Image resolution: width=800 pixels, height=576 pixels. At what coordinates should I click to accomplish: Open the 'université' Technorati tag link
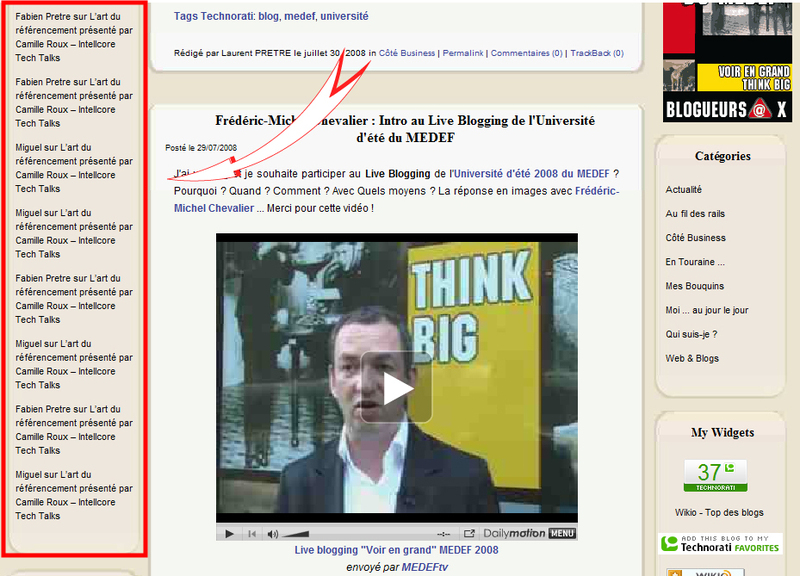[344, 16]
